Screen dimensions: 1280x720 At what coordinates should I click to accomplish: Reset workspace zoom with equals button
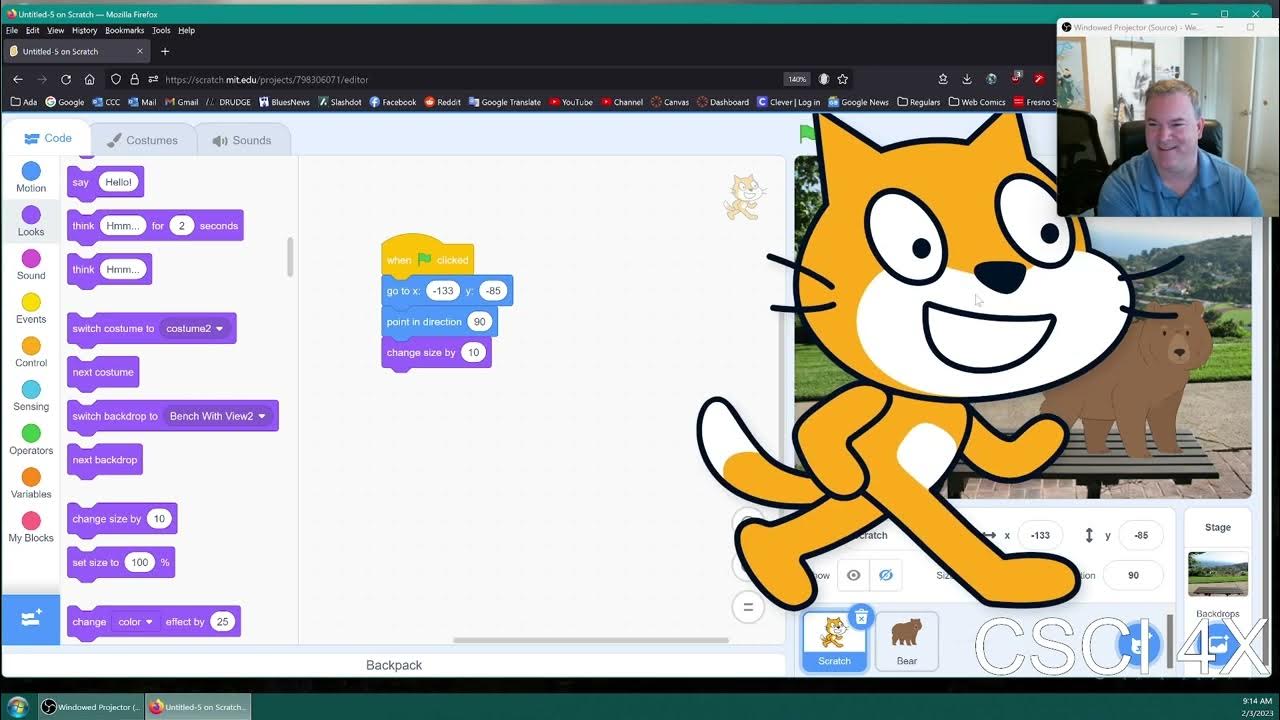(747, 606)
